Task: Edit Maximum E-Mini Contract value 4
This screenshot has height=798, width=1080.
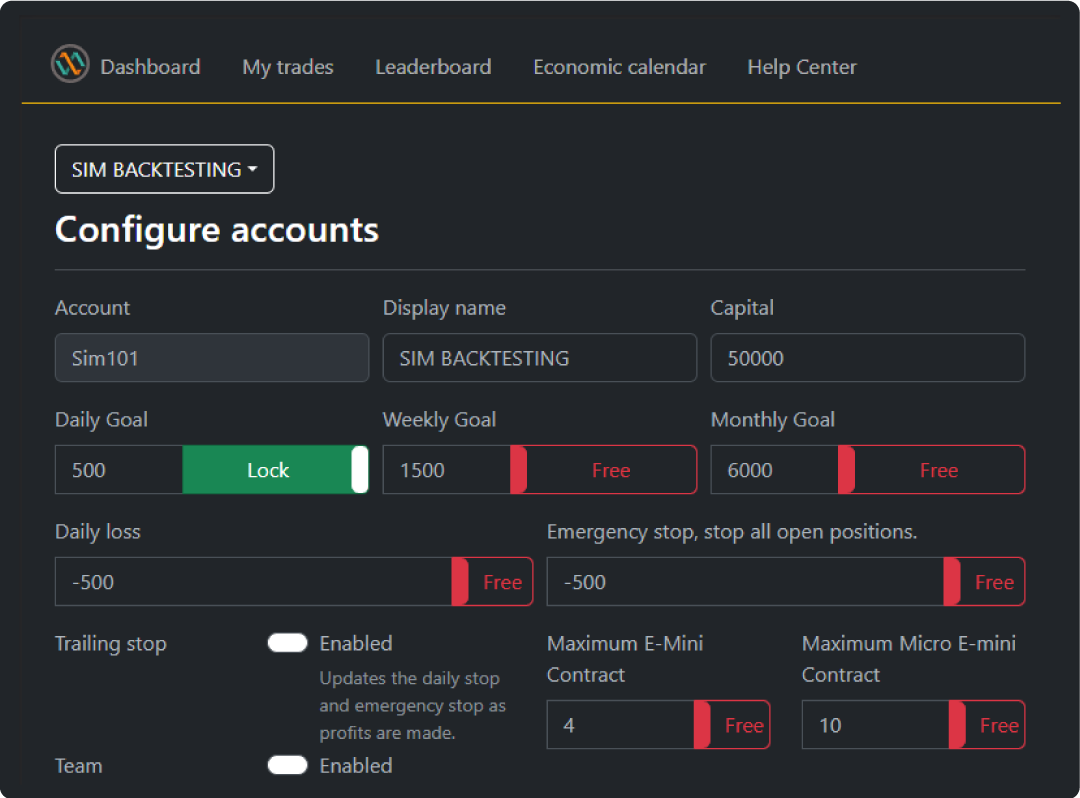Action: tap(621, 725)
